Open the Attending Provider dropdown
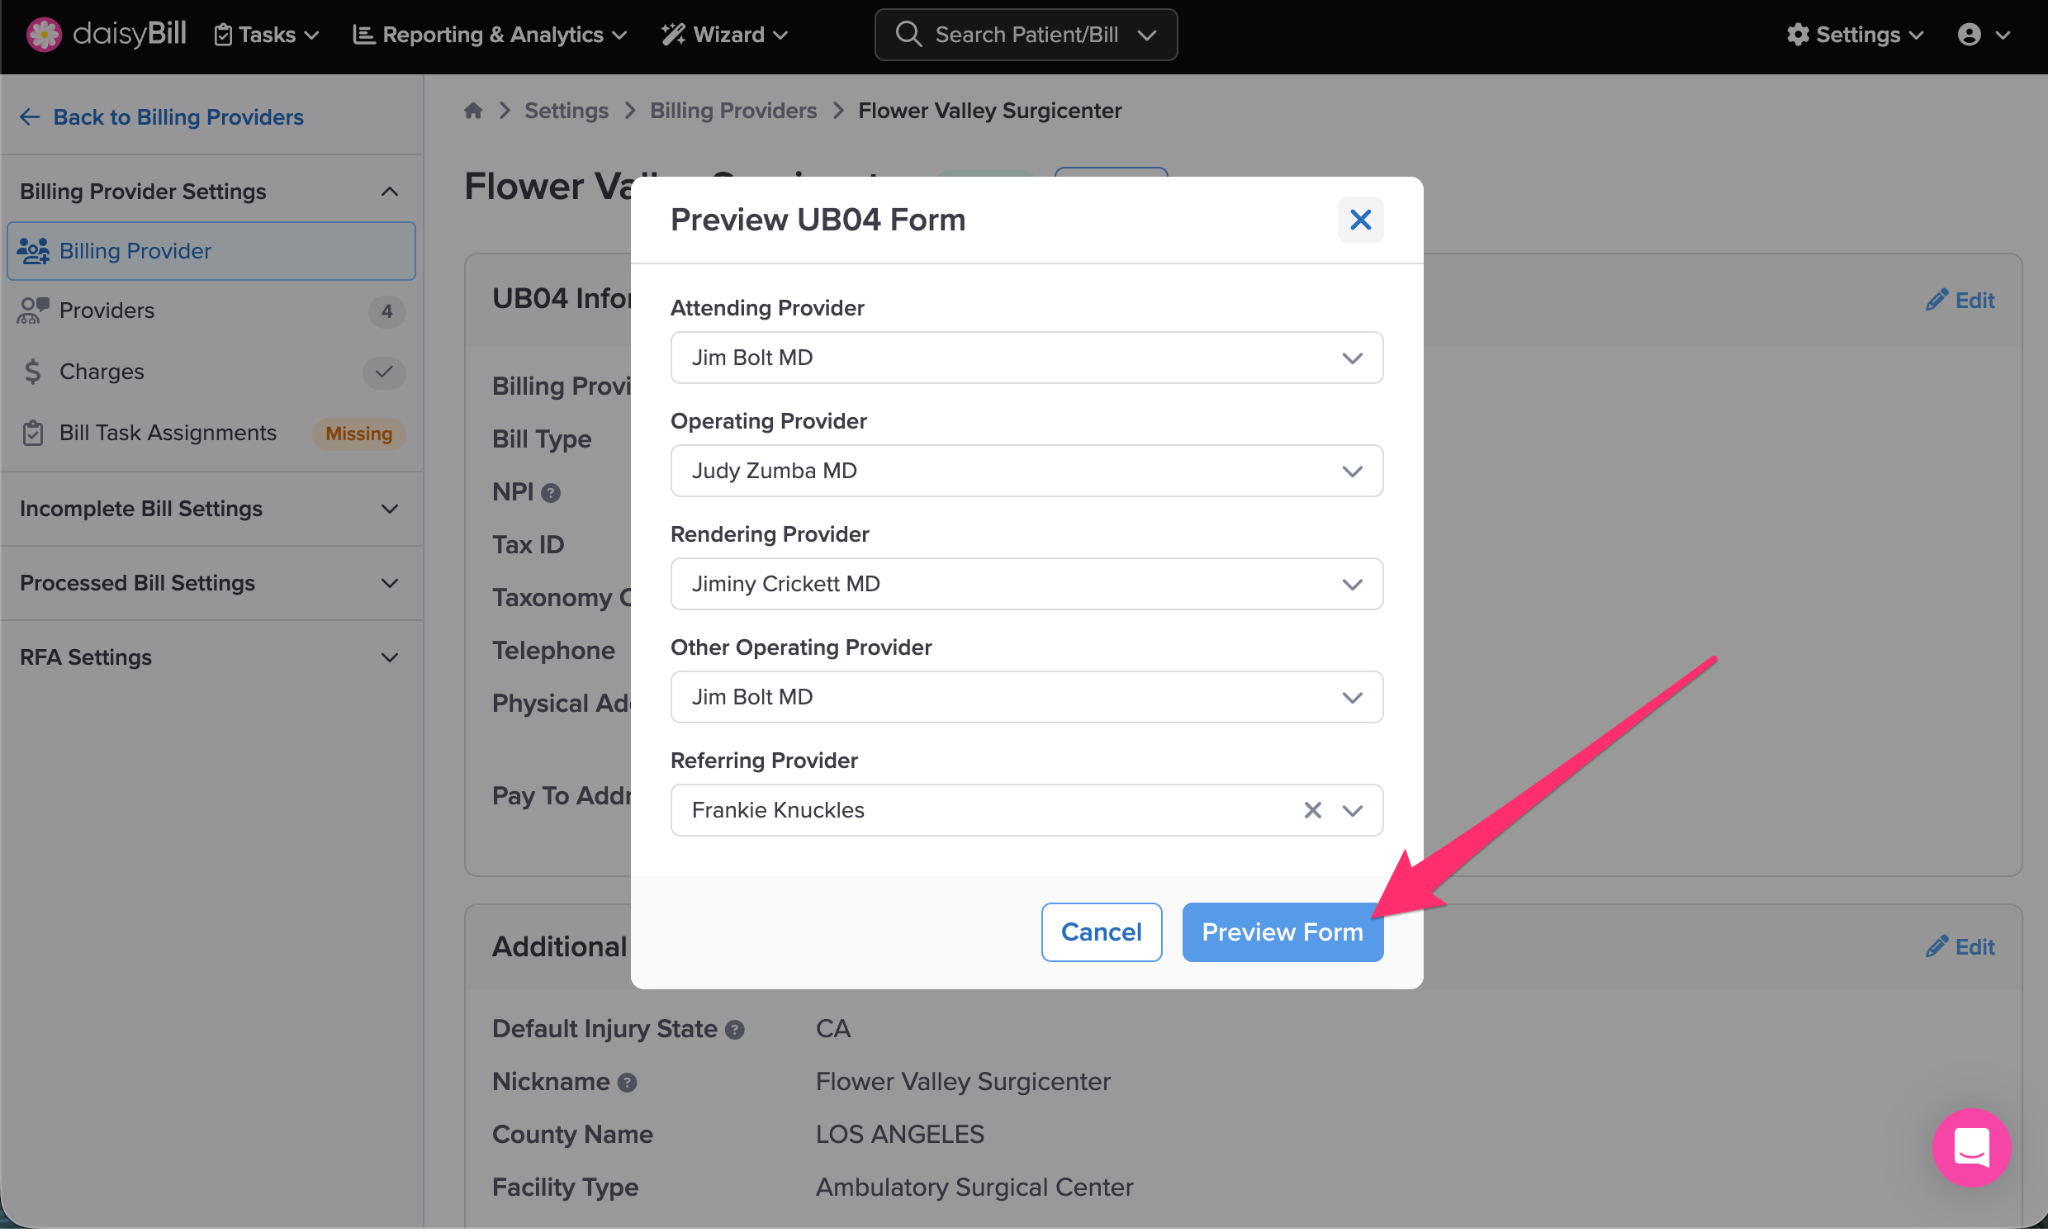2048x1229 pixels. click(x=1026, y=358)
